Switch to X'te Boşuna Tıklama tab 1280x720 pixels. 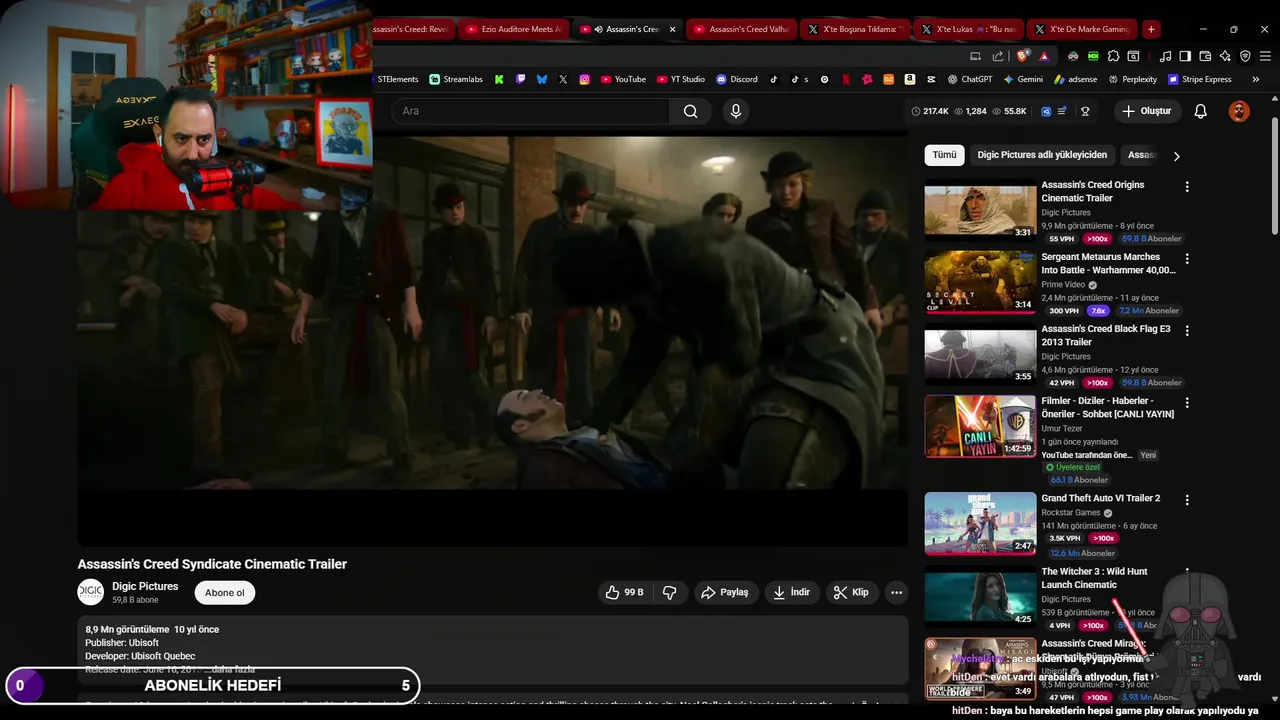pos(855,29)
